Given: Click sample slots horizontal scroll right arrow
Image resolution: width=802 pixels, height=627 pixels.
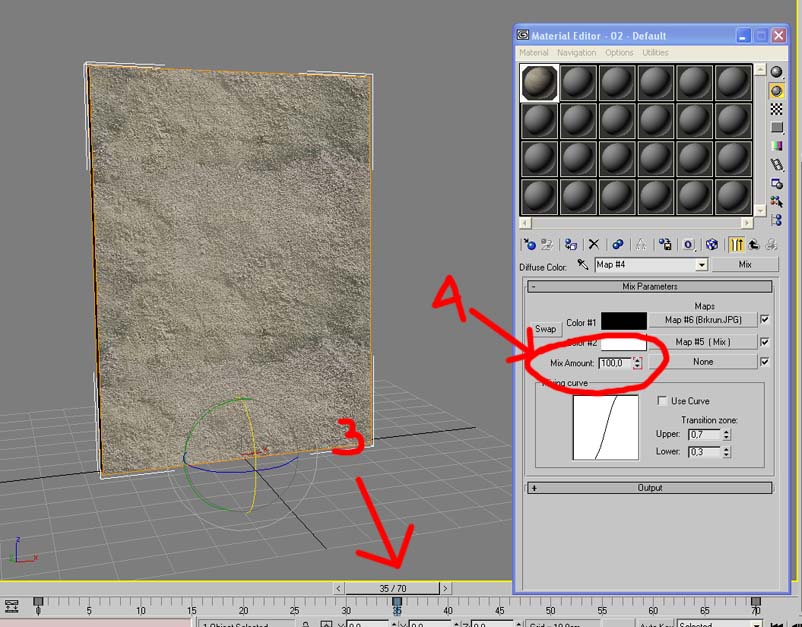Looking at the screenshot, I should (x=747, y=222).
